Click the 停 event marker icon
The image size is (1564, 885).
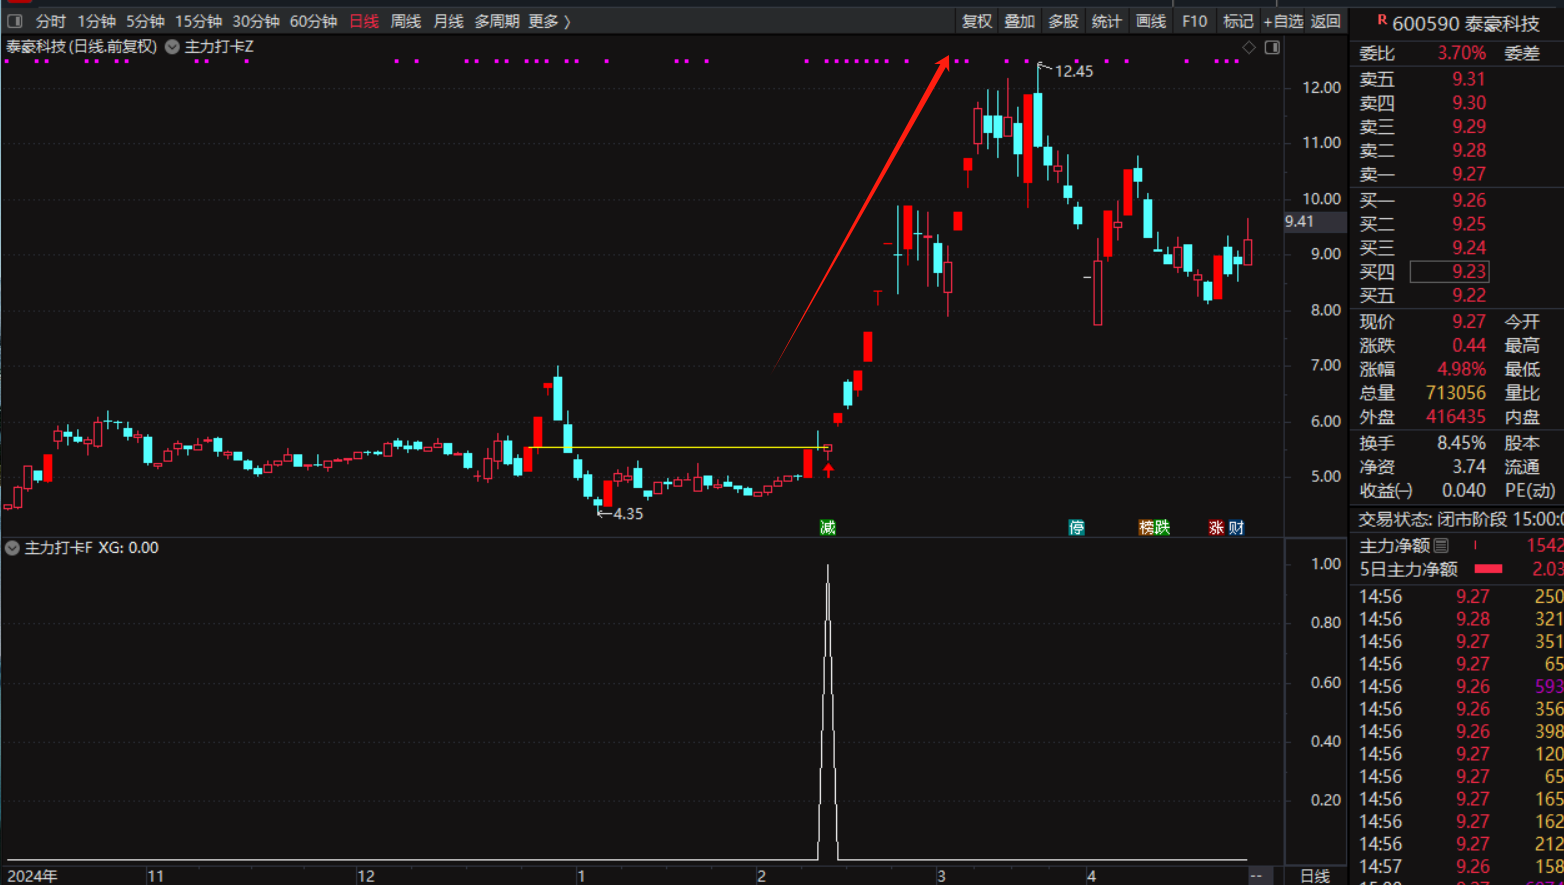(1076, 527)
